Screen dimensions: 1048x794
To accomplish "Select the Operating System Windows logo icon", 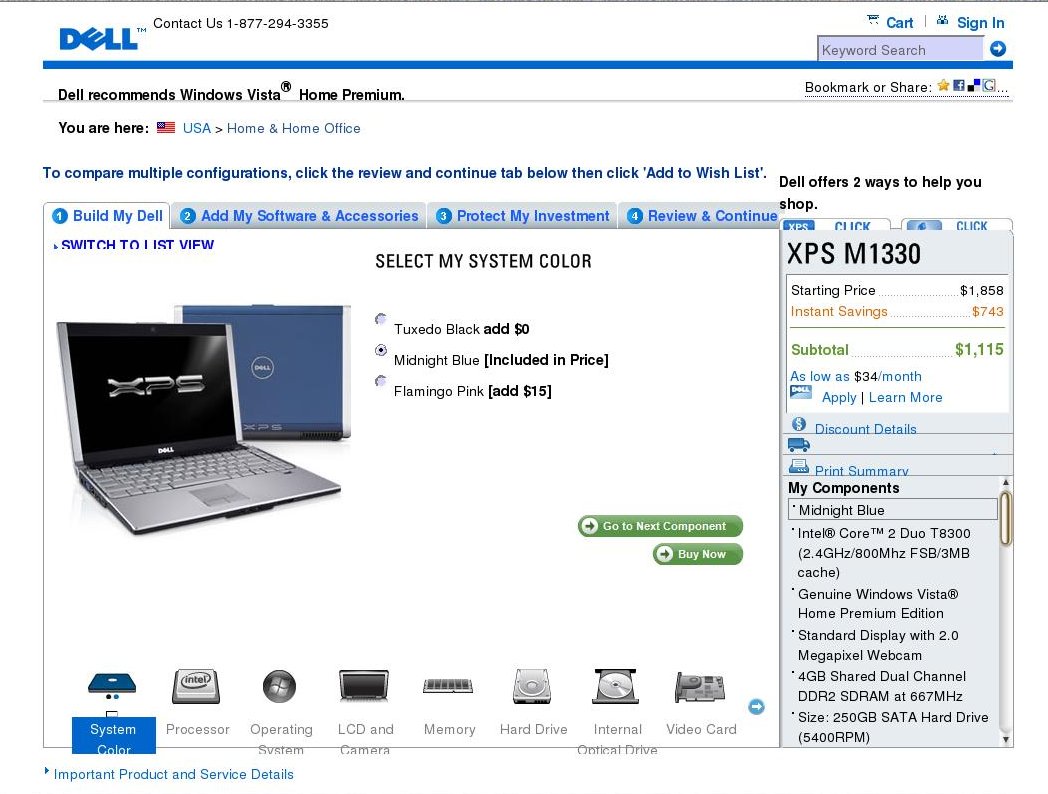I will tap(279, 686).
